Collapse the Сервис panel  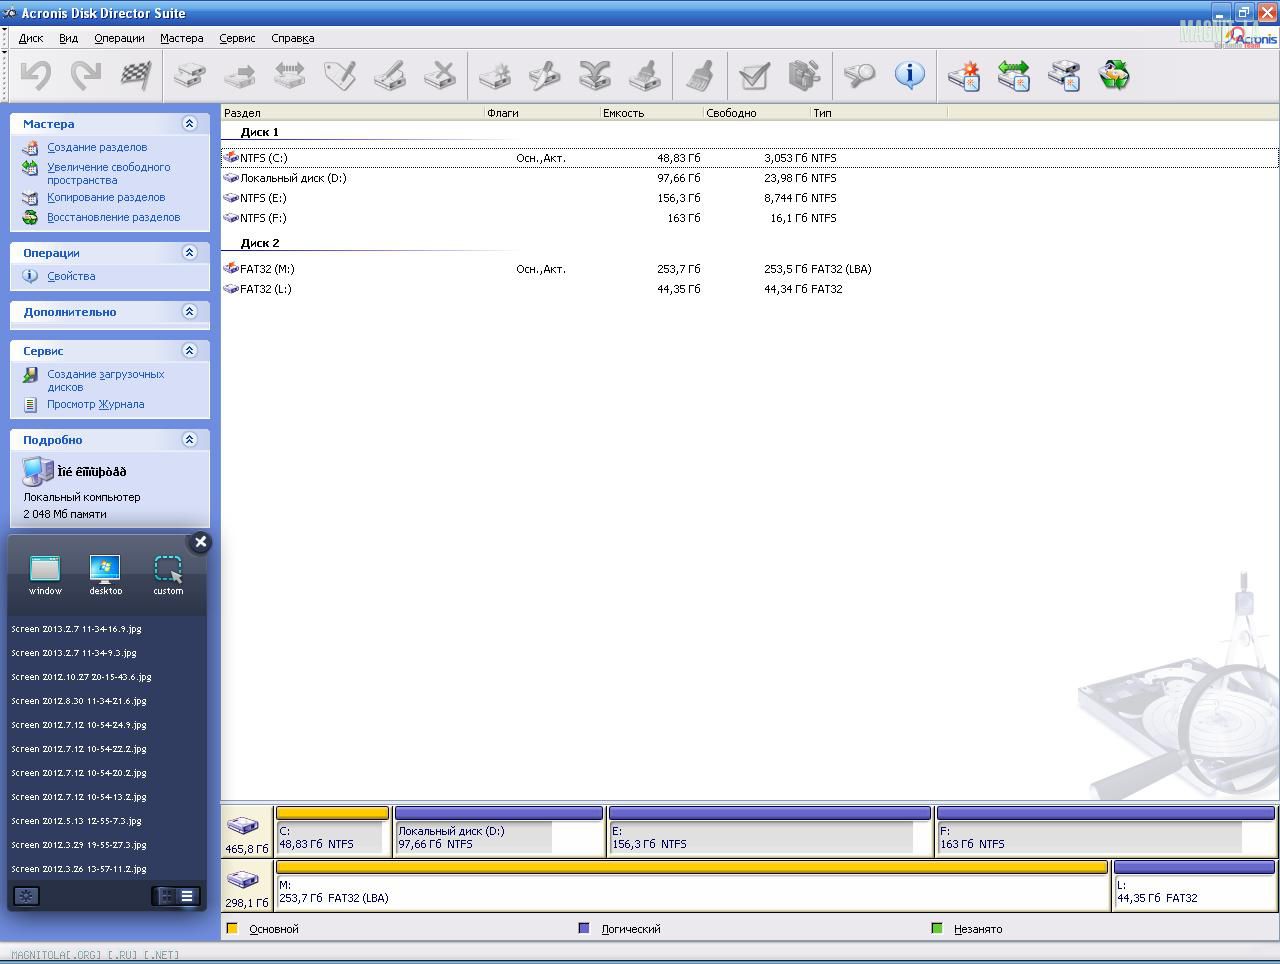pos(189,350)
